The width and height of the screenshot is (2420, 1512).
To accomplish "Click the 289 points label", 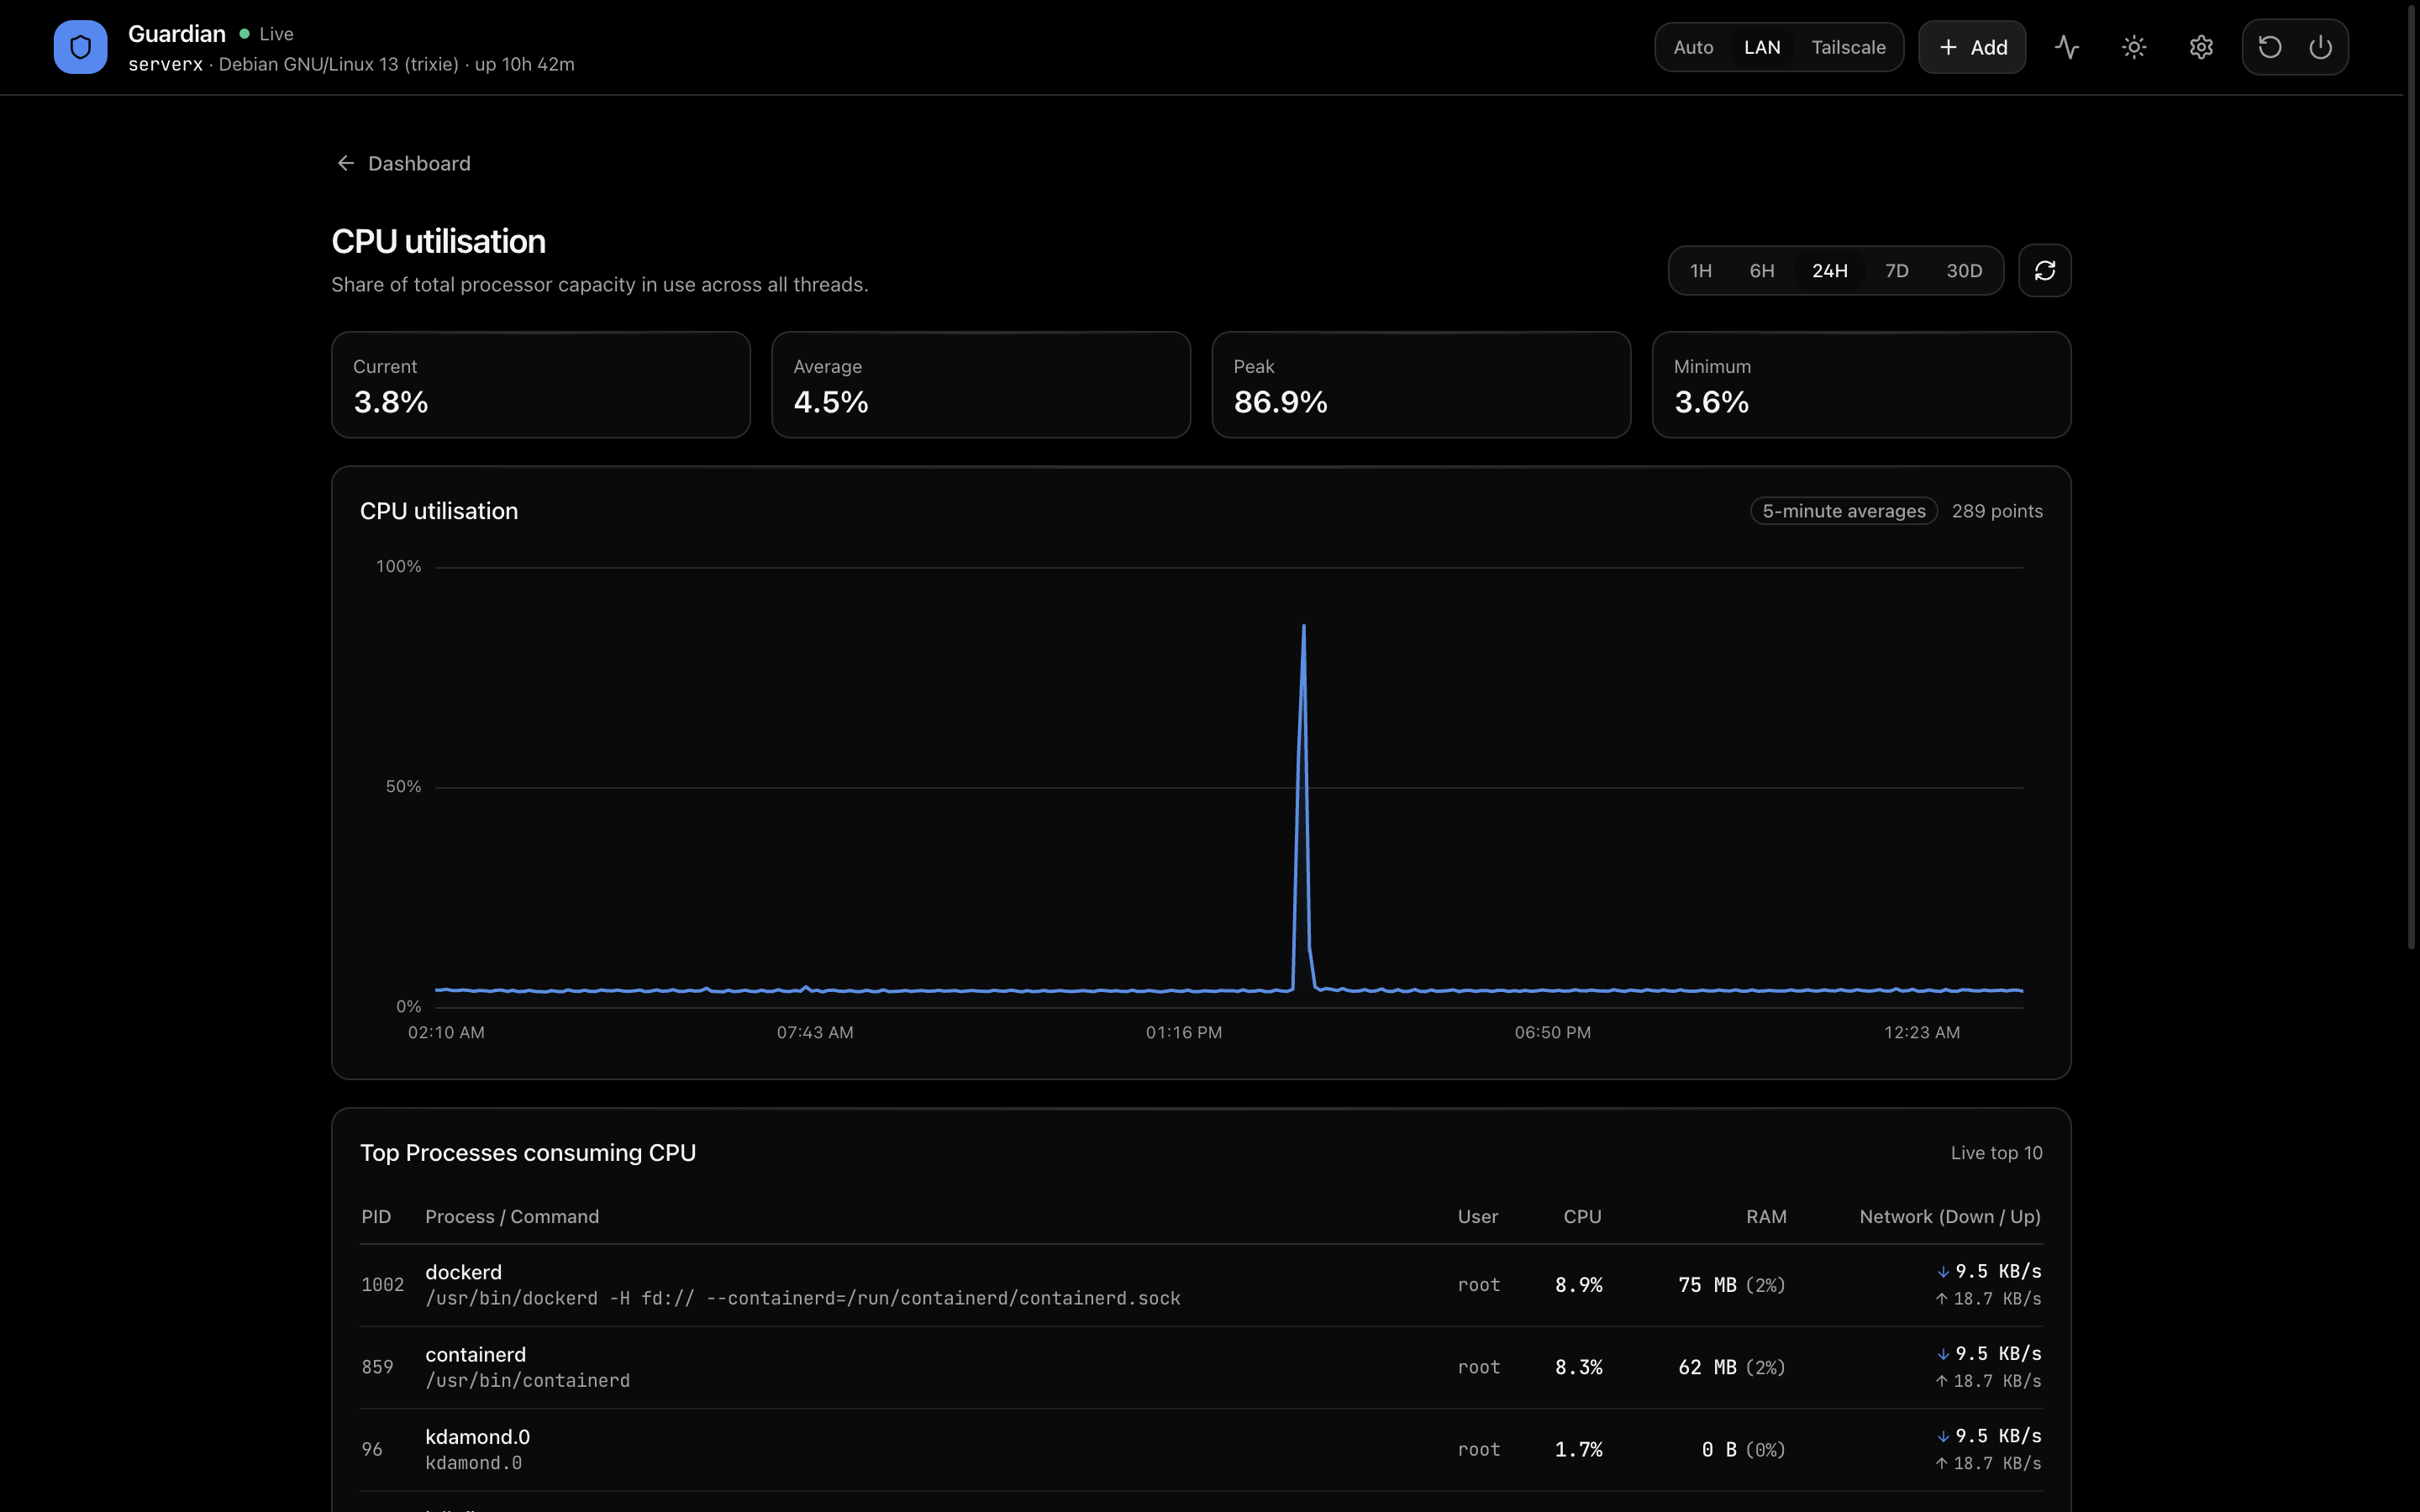I will pyautogui.click(x=1997, y=511).
